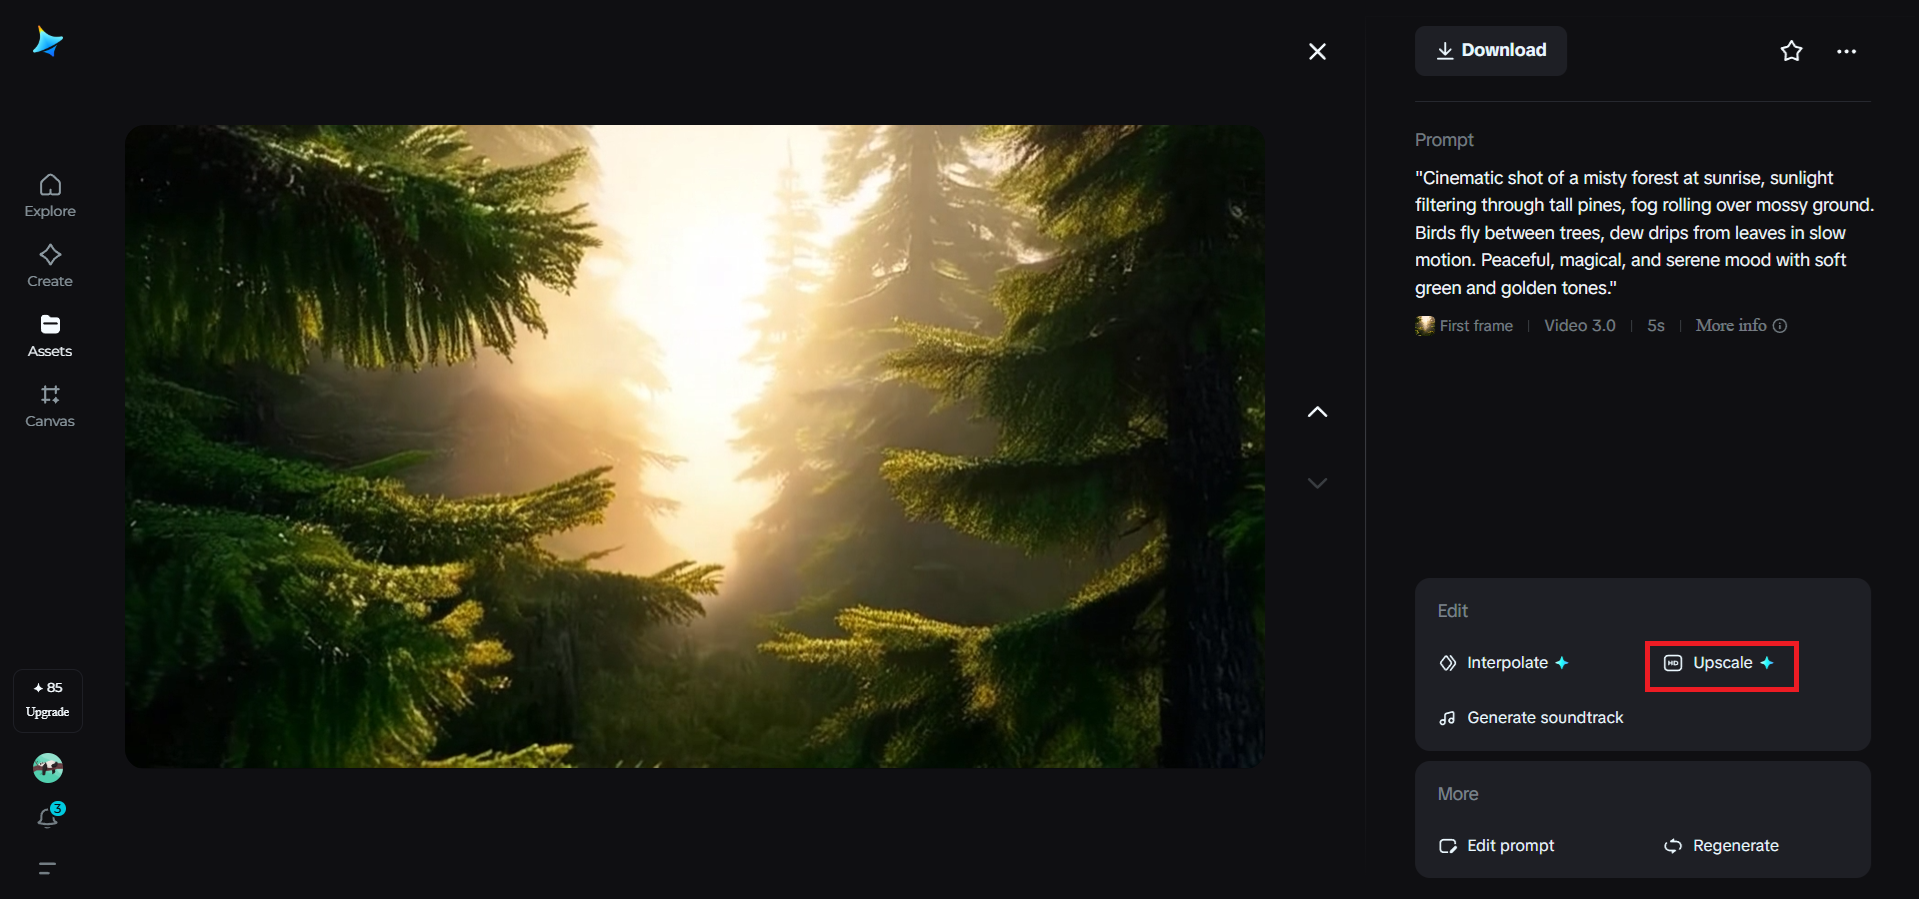Click the Upgrade credits button

coord(48,700)
